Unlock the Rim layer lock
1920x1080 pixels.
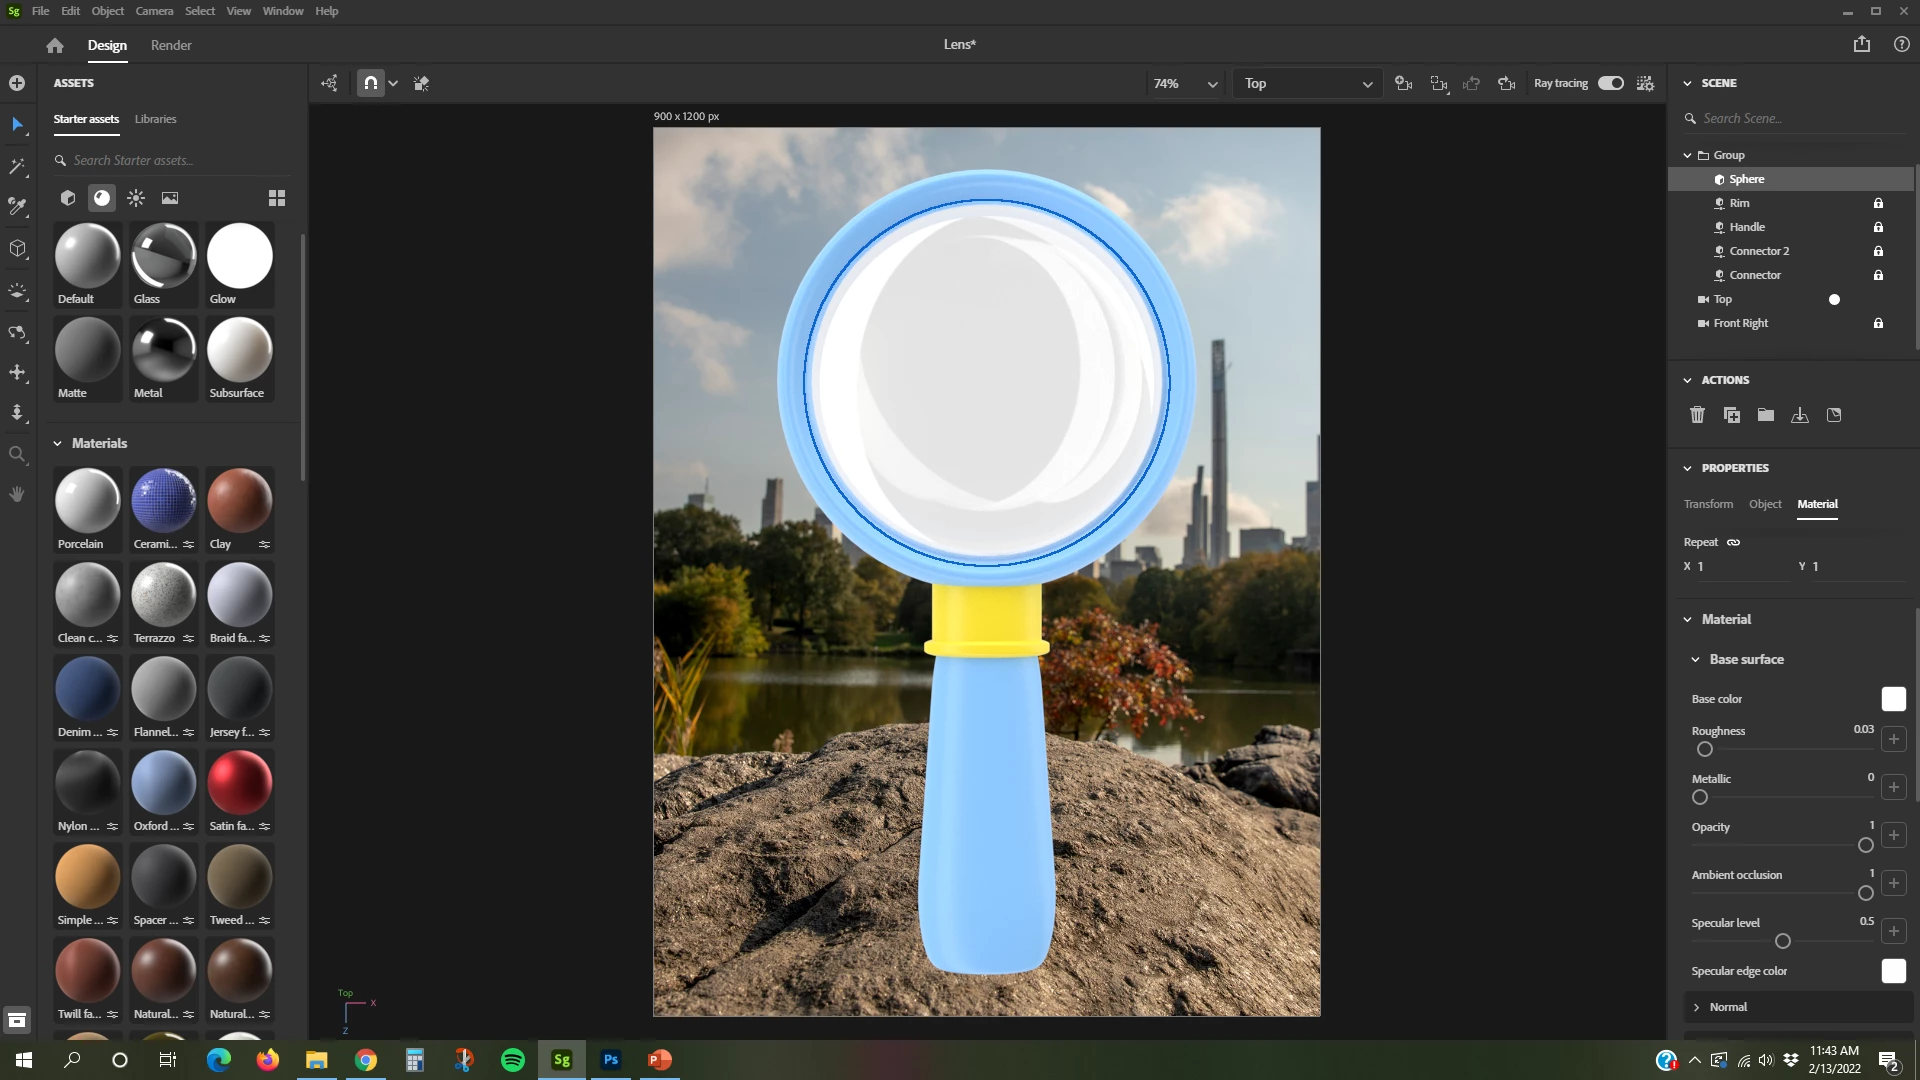point(1878,203)
